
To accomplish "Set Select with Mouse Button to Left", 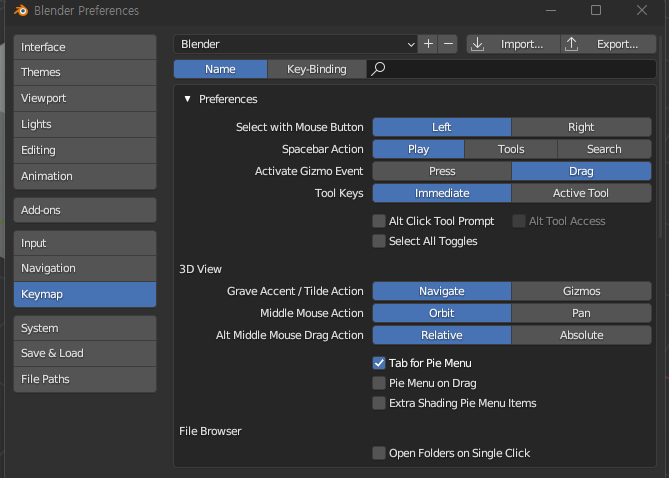I will 442,127.
